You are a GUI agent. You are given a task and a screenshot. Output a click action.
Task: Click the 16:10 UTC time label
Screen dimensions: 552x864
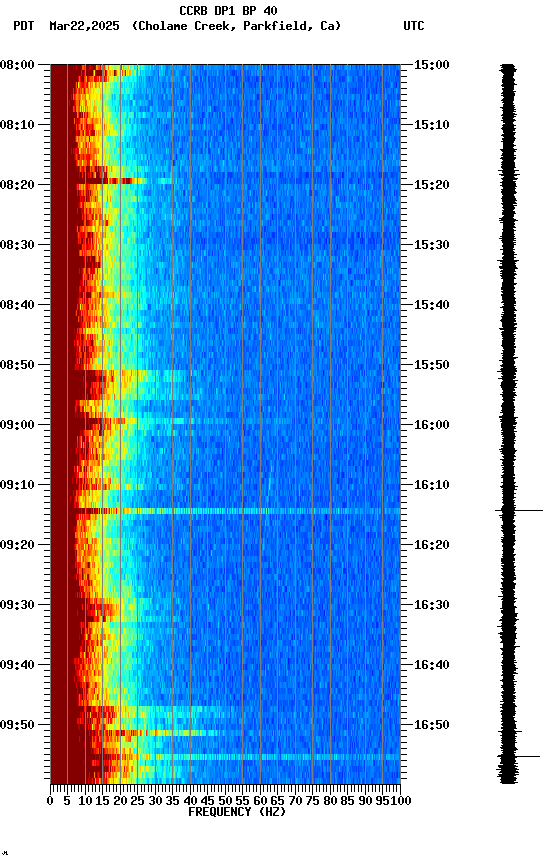[432, 485]
